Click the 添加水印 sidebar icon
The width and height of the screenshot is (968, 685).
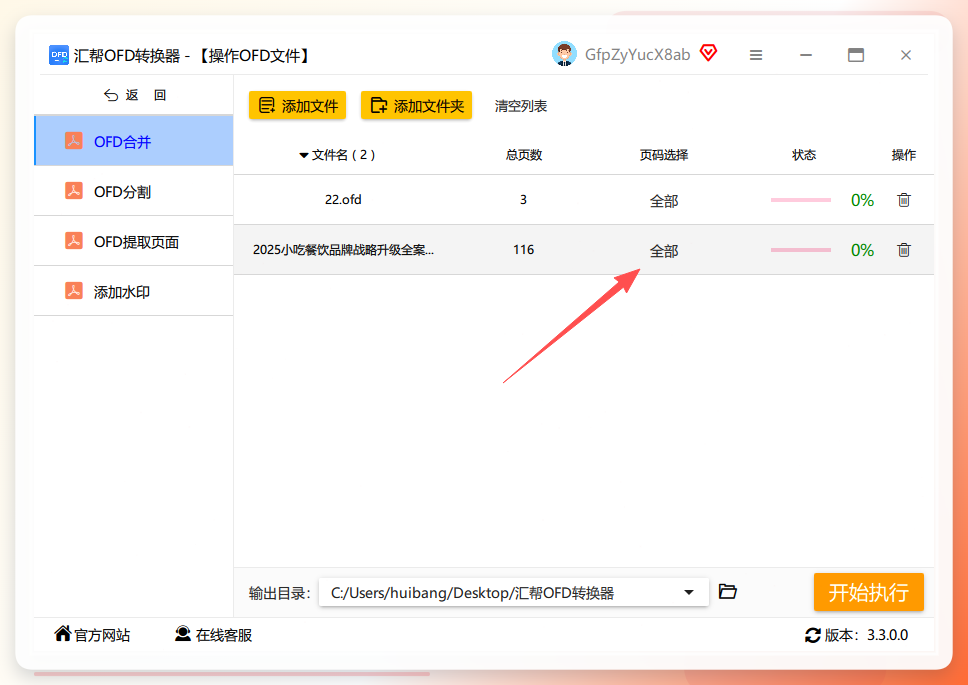[x=74, y=291]
